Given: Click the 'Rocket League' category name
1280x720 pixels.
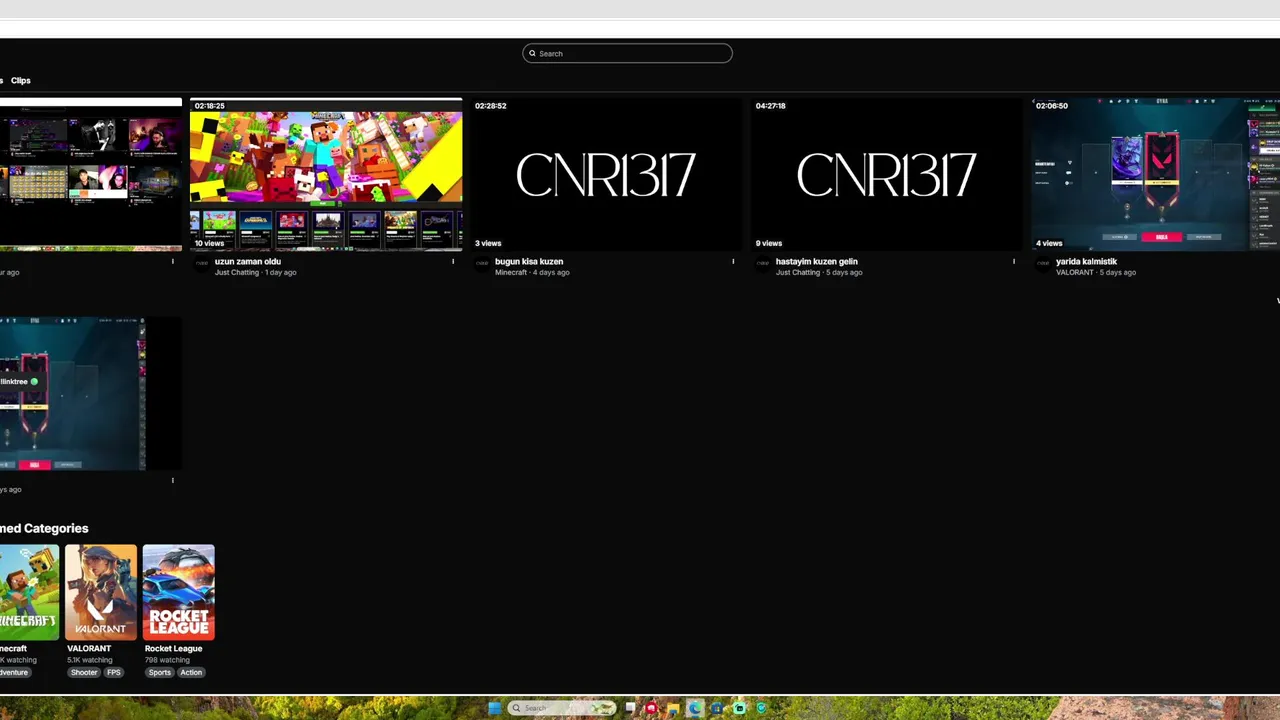Looking at the screenshot, I should click(173, 648).
